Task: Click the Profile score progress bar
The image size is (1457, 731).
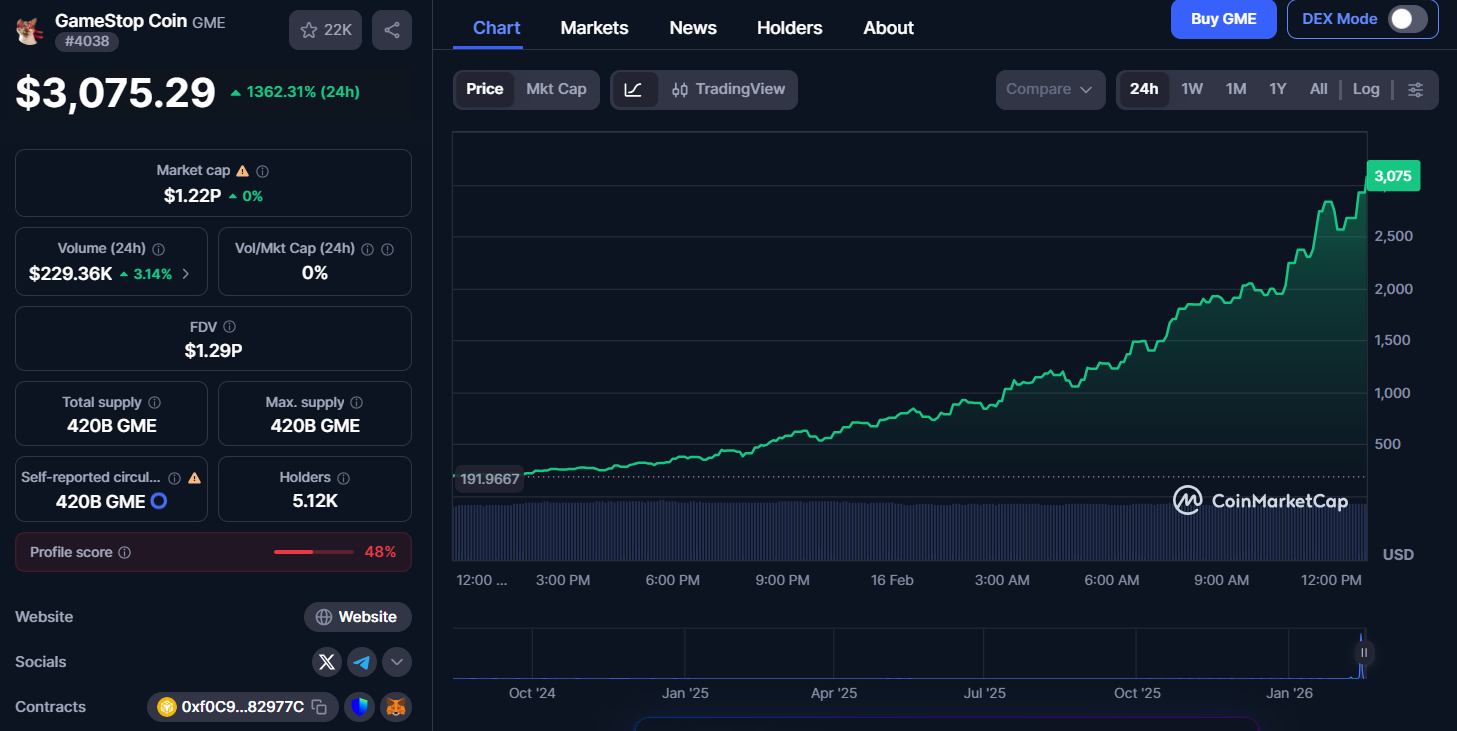Action: pyautogui.click(x=314, y=552)
